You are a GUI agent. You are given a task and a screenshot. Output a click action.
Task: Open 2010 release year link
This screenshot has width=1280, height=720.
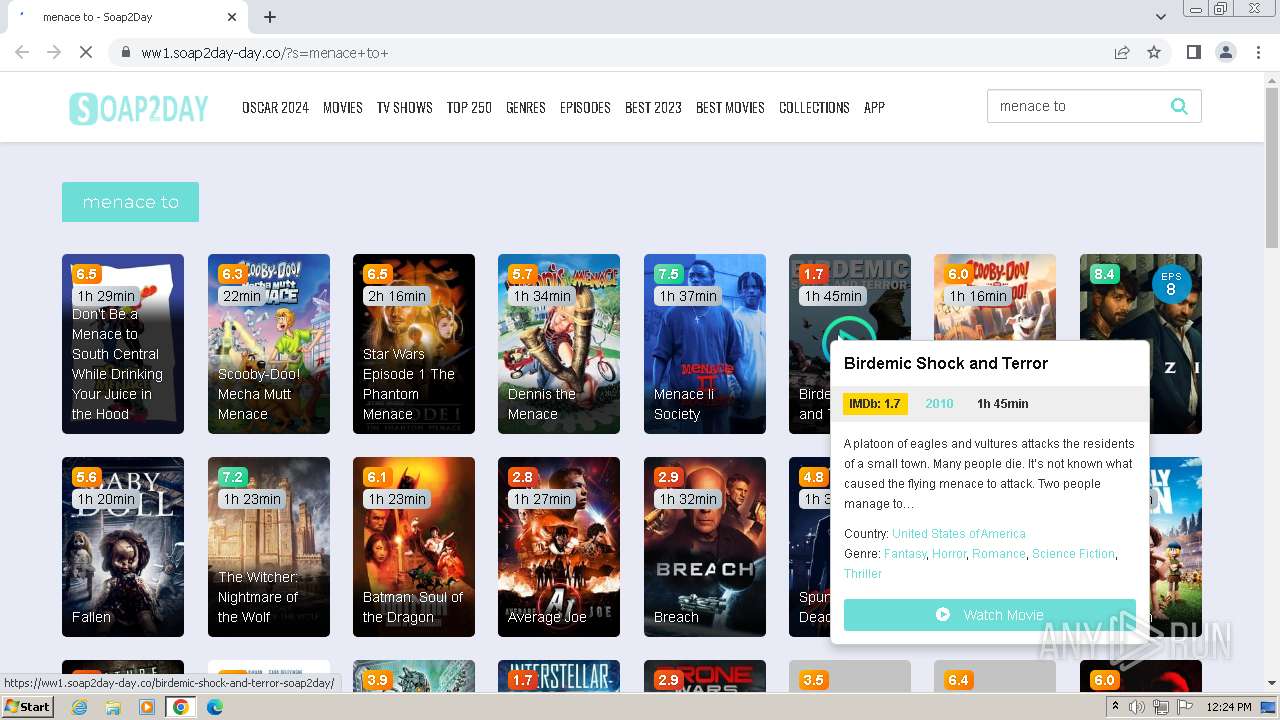click(939, 404)
